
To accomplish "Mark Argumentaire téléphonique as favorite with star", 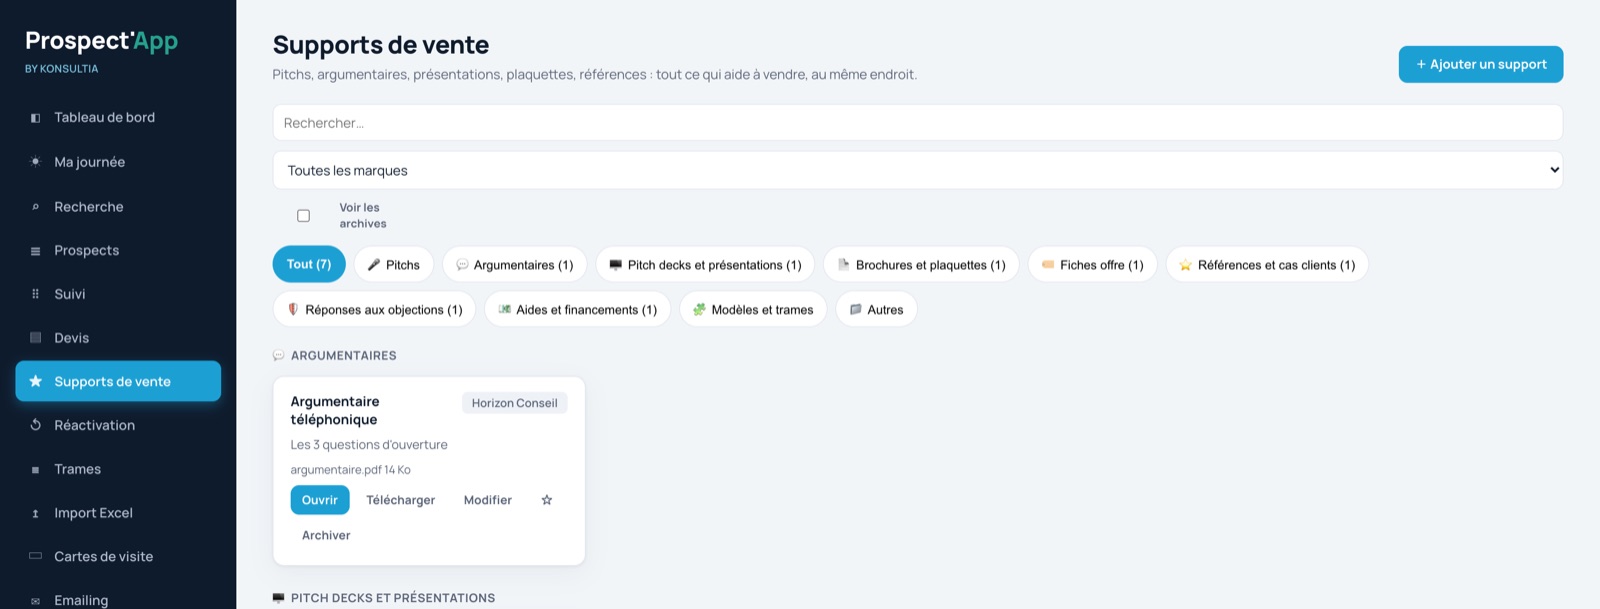I will [547, 500].
